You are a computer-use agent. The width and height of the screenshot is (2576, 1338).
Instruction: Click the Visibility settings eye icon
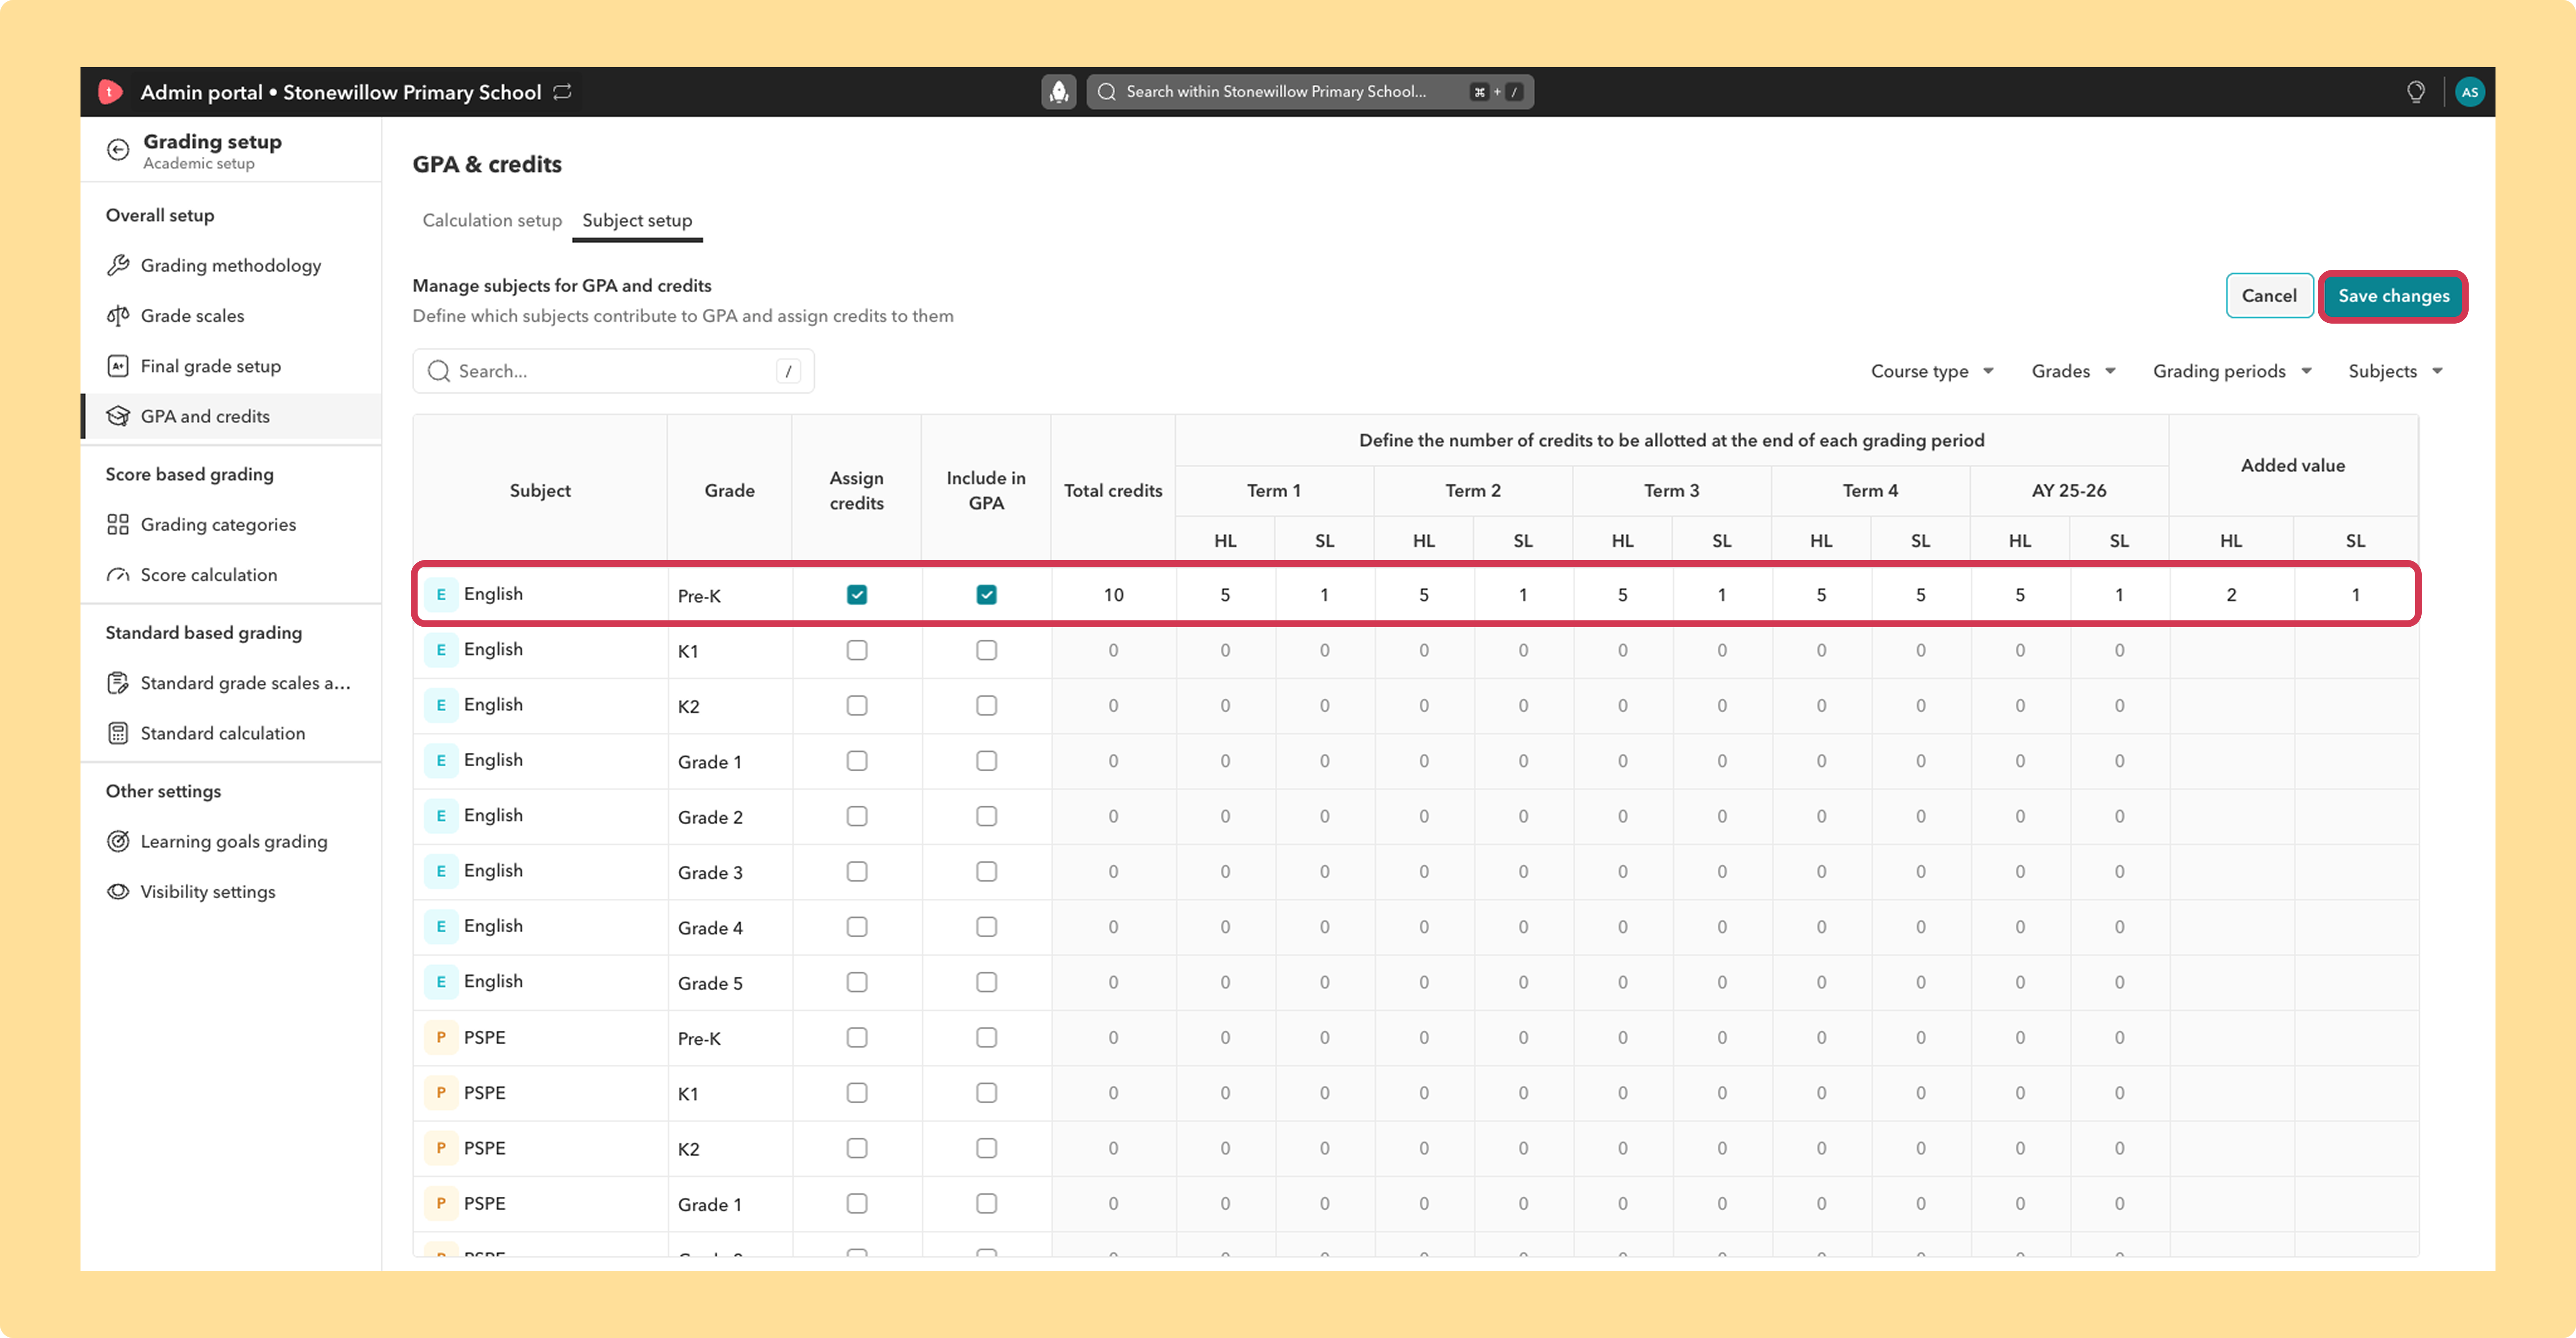[x=118, y=892]
